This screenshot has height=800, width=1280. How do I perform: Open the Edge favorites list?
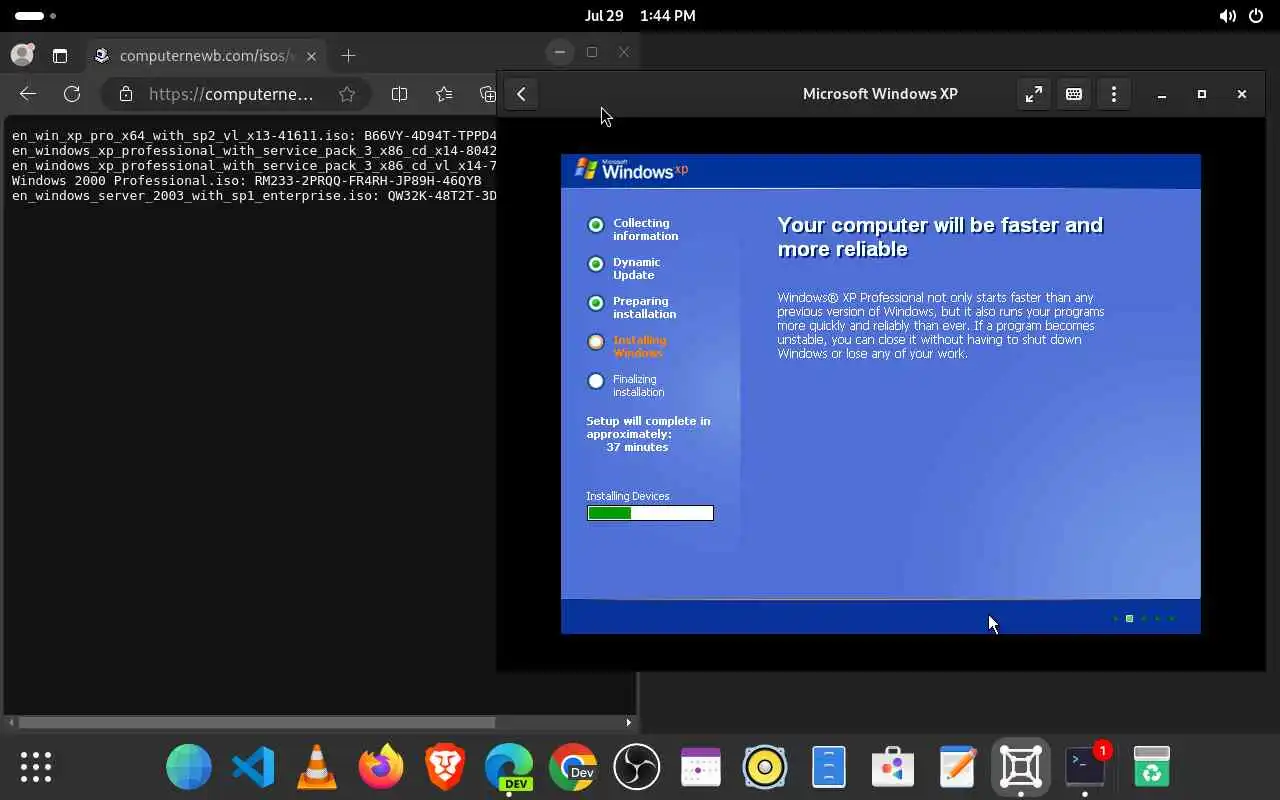[444, 94]
